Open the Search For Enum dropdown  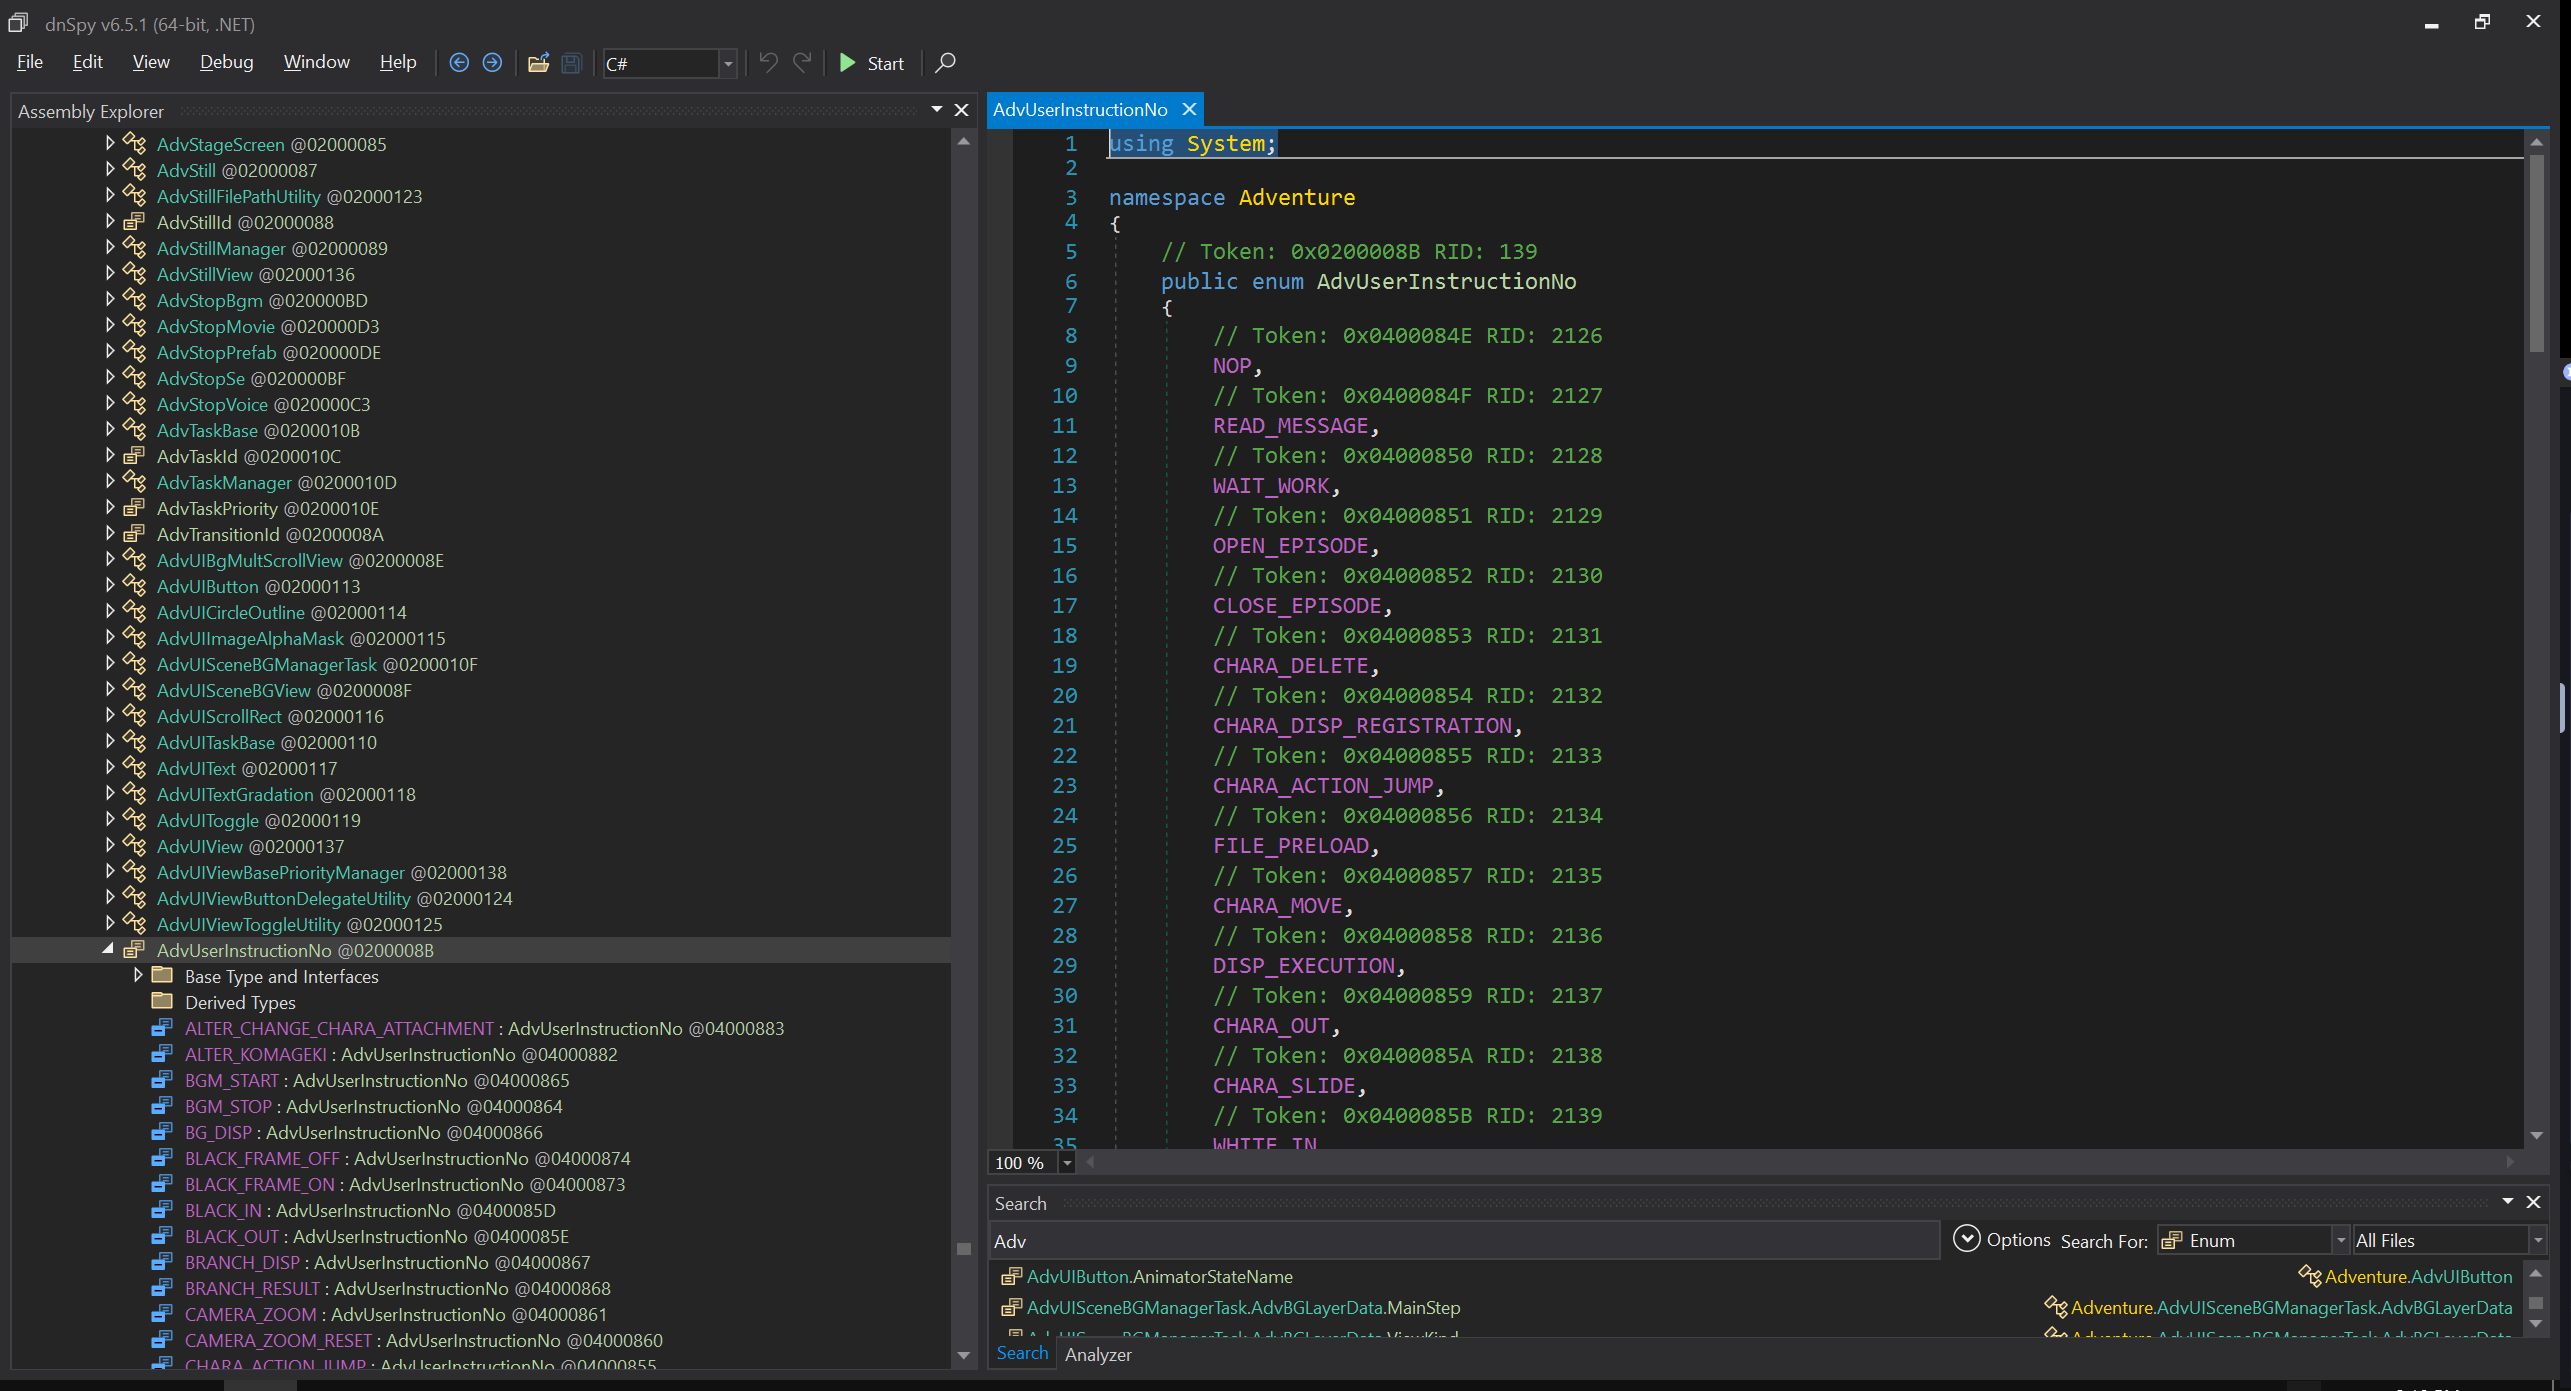pos(2340,1240)
